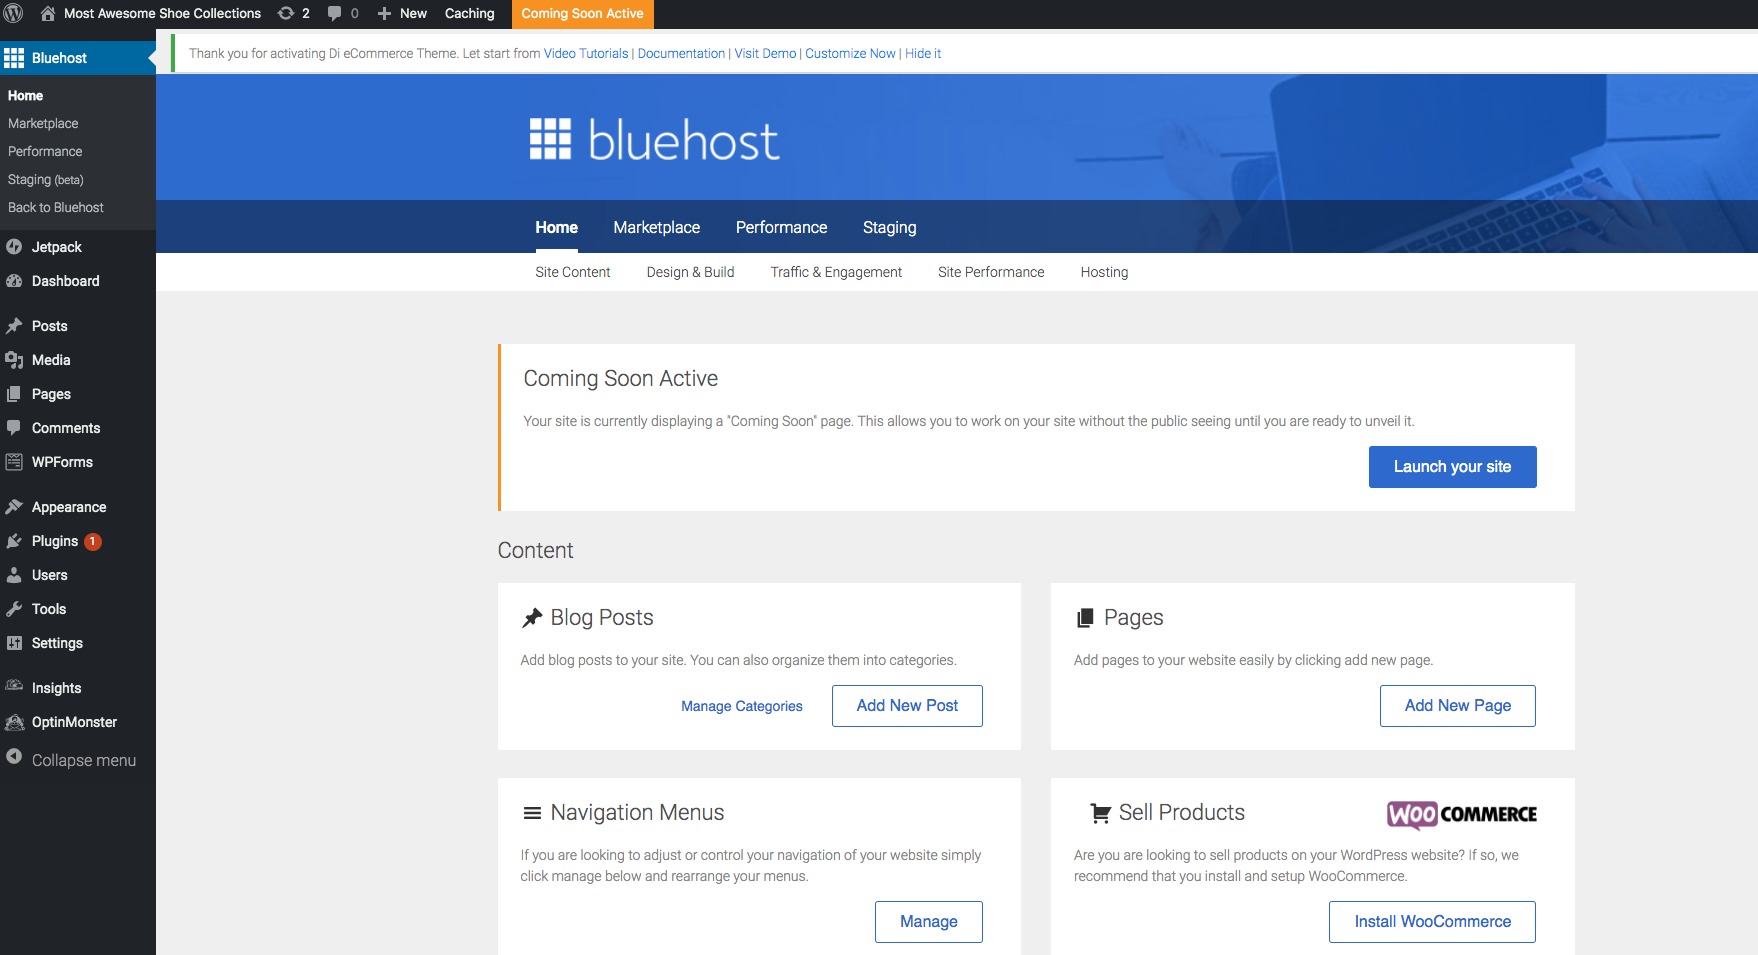Switch to the Marketplace tab in banner
Viewport: 1758px width, 955px height.
(656, 227)
